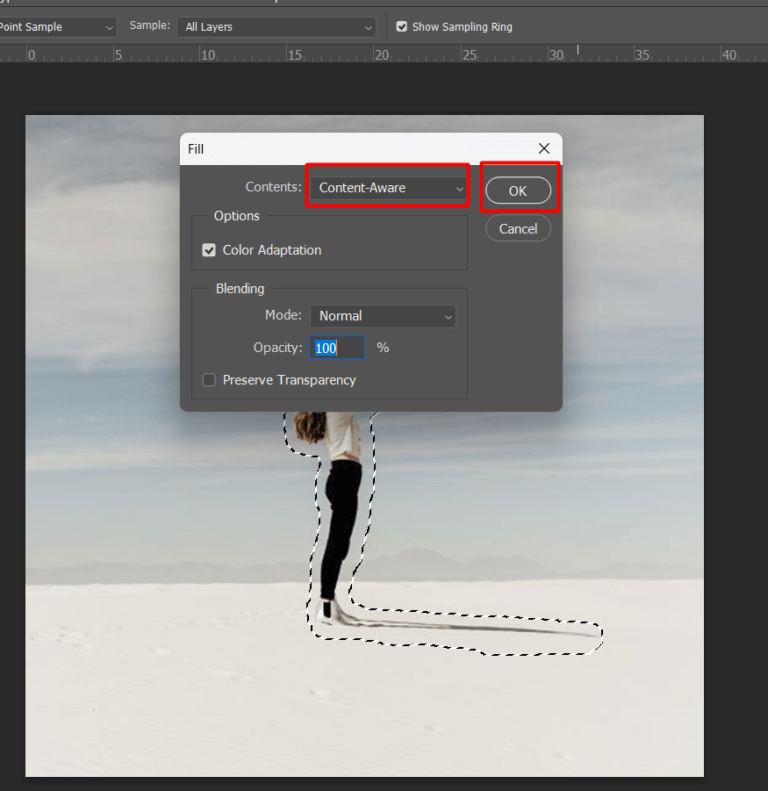Open the Sample dropdown showing All Layers
Image resolution: width=768 pixels, height=791 pixels.
[x=277, y=27]
